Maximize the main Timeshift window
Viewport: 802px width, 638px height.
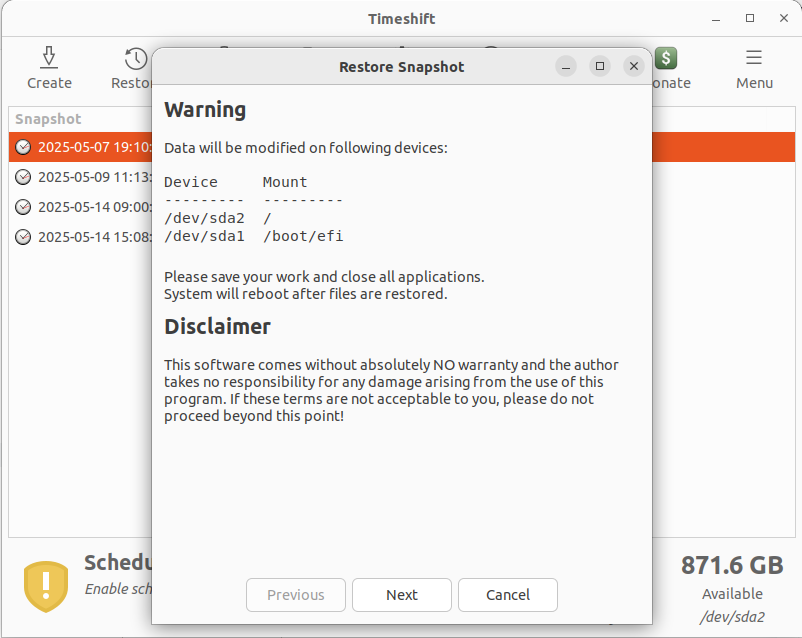[x=750, y=18]
